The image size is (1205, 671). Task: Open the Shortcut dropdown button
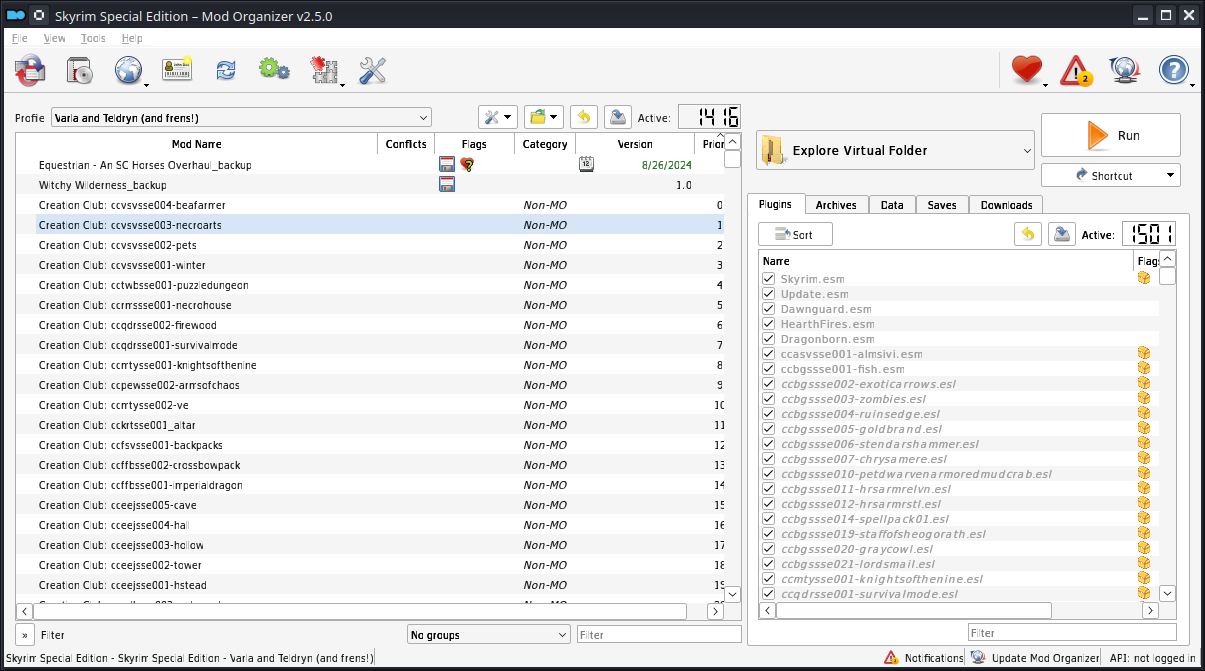[1111, 175]
